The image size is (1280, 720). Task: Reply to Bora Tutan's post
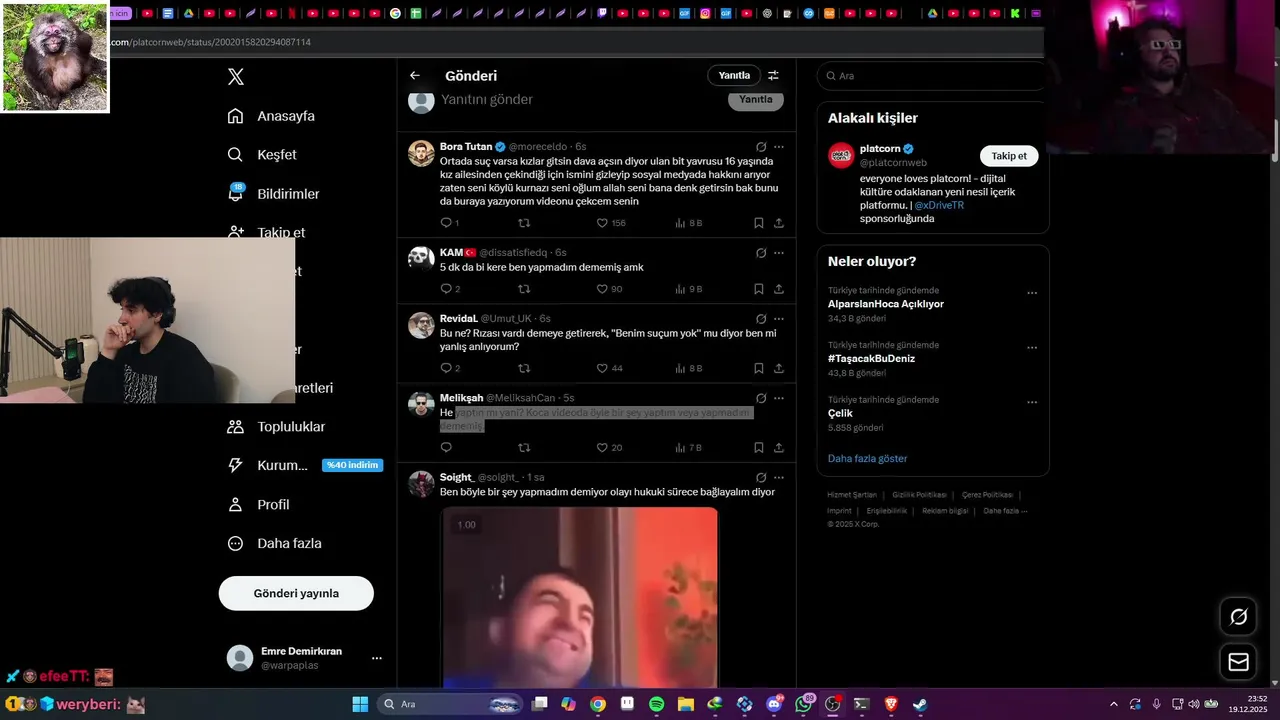coord(446,223)
